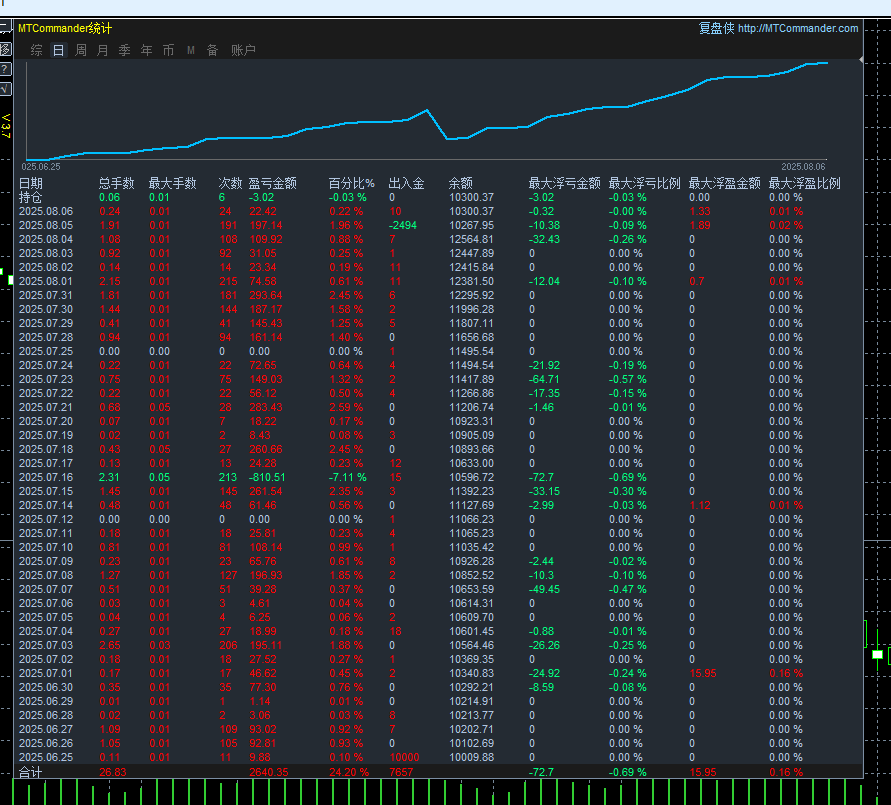Open the 账户 account tab
891x805 pixels.
point(243,50)
